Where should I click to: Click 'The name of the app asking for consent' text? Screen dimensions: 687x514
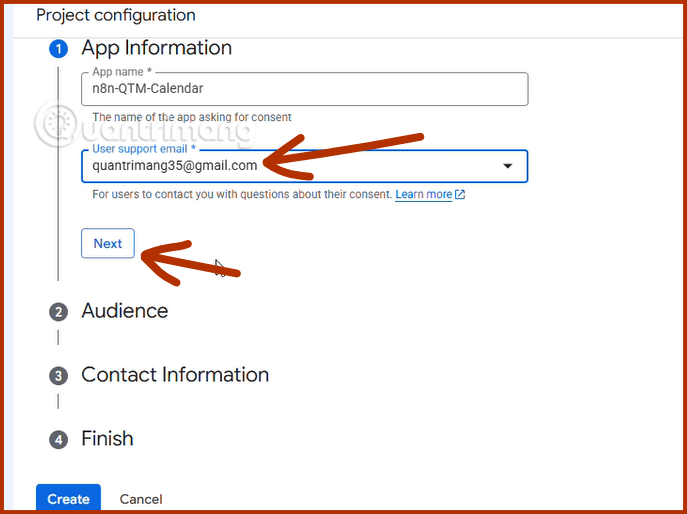click(191, 117)
